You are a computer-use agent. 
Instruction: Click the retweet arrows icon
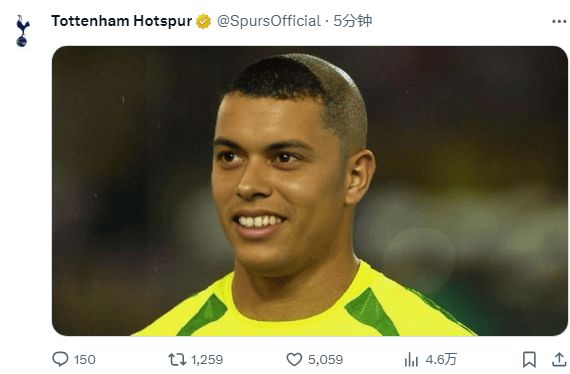[x=177, y=359]
